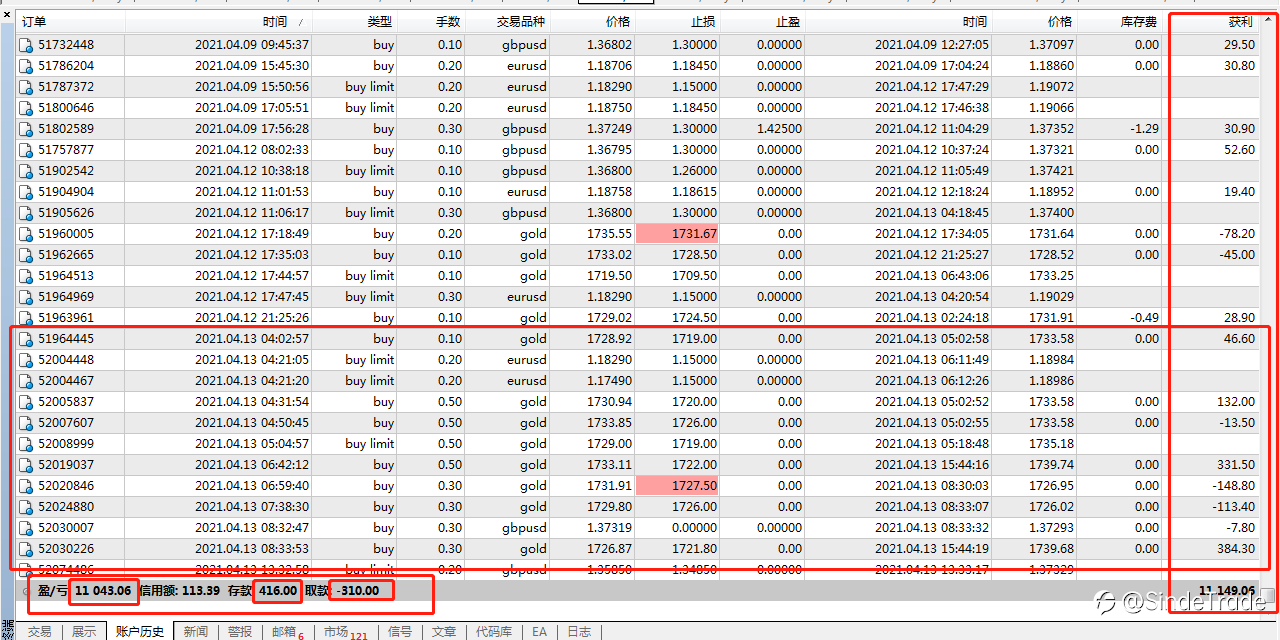Click the order icon for order 52030007

tap(26, 528)
